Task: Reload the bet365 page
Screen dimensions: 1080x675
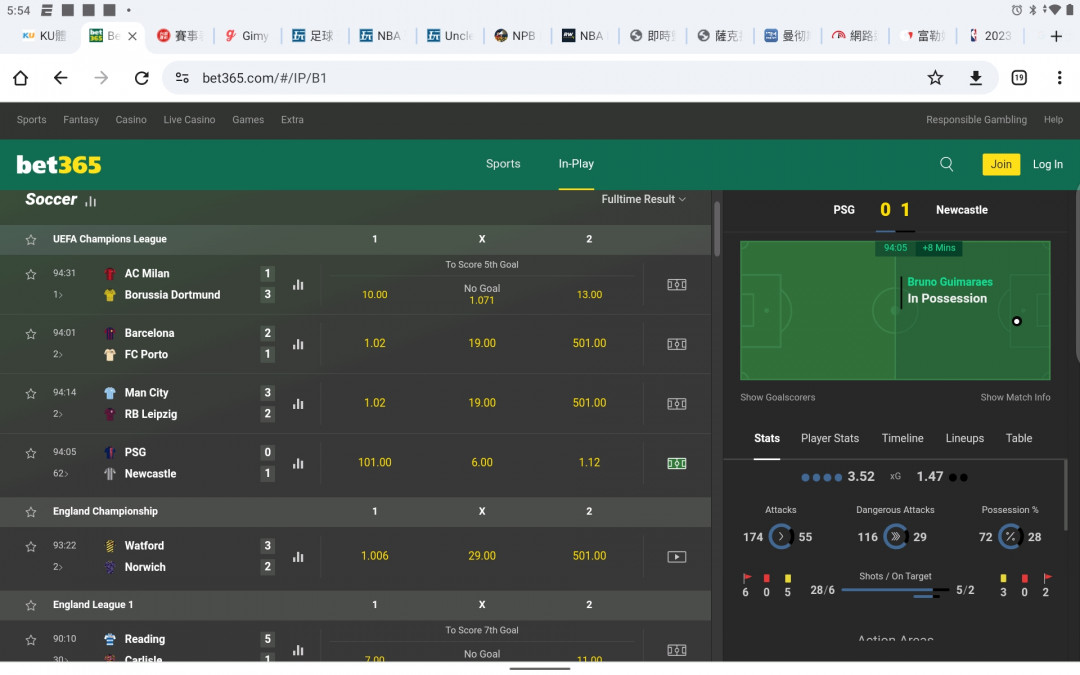Action: [142, 78]
